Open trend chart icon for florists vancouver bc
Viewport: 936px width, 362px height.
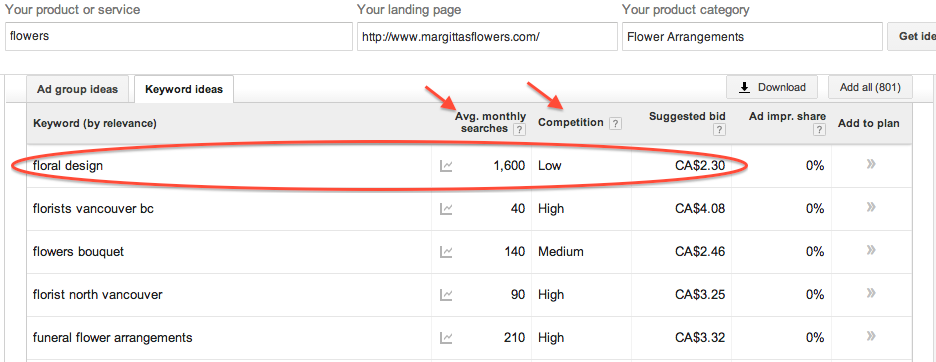click(x=446, y=209)
